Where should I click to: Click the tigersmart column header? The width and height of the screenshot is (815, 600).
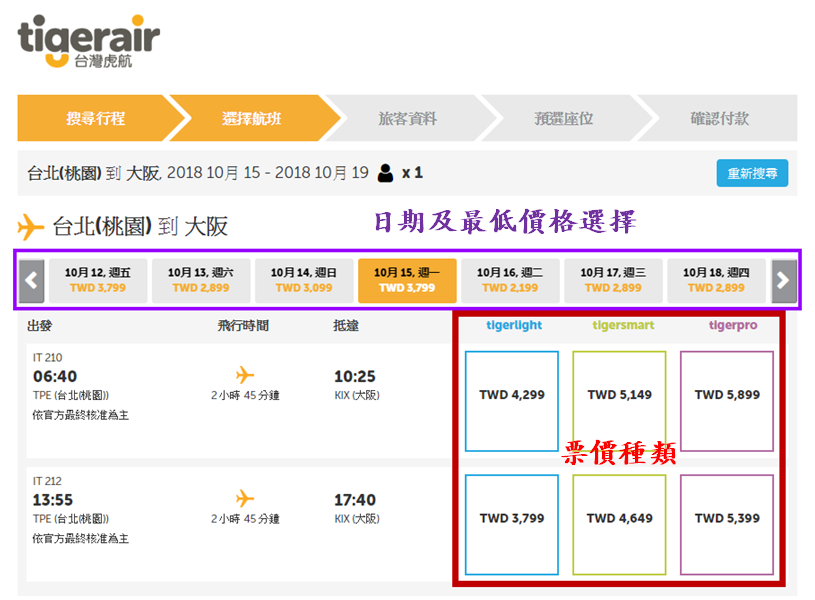[623, 325]
